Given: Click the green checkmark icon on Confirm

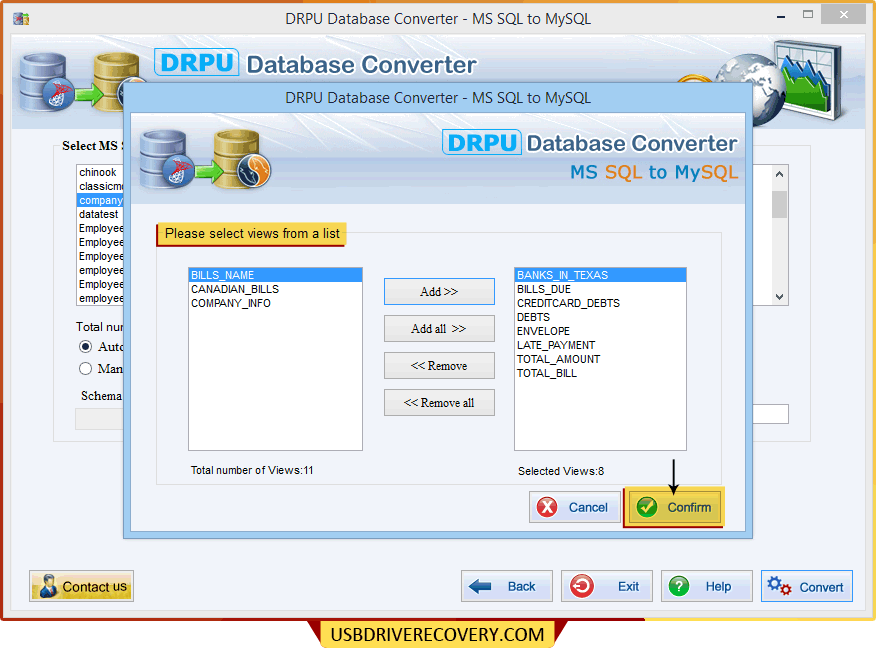Looking at the screenshot, I should (x=647, y=507).
